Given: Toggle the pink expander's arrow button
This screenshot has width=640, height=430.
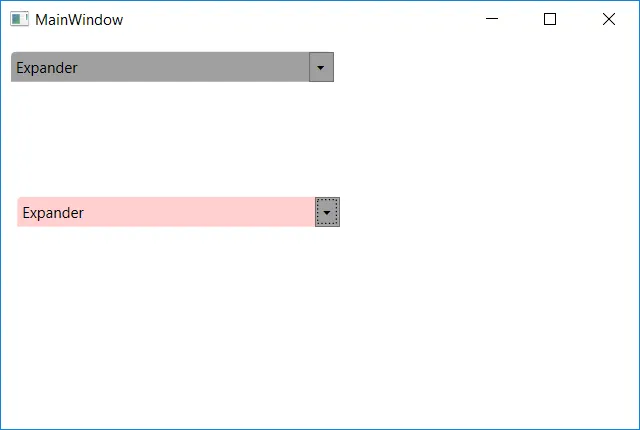Looking at the screenshot, I should 327,212.
